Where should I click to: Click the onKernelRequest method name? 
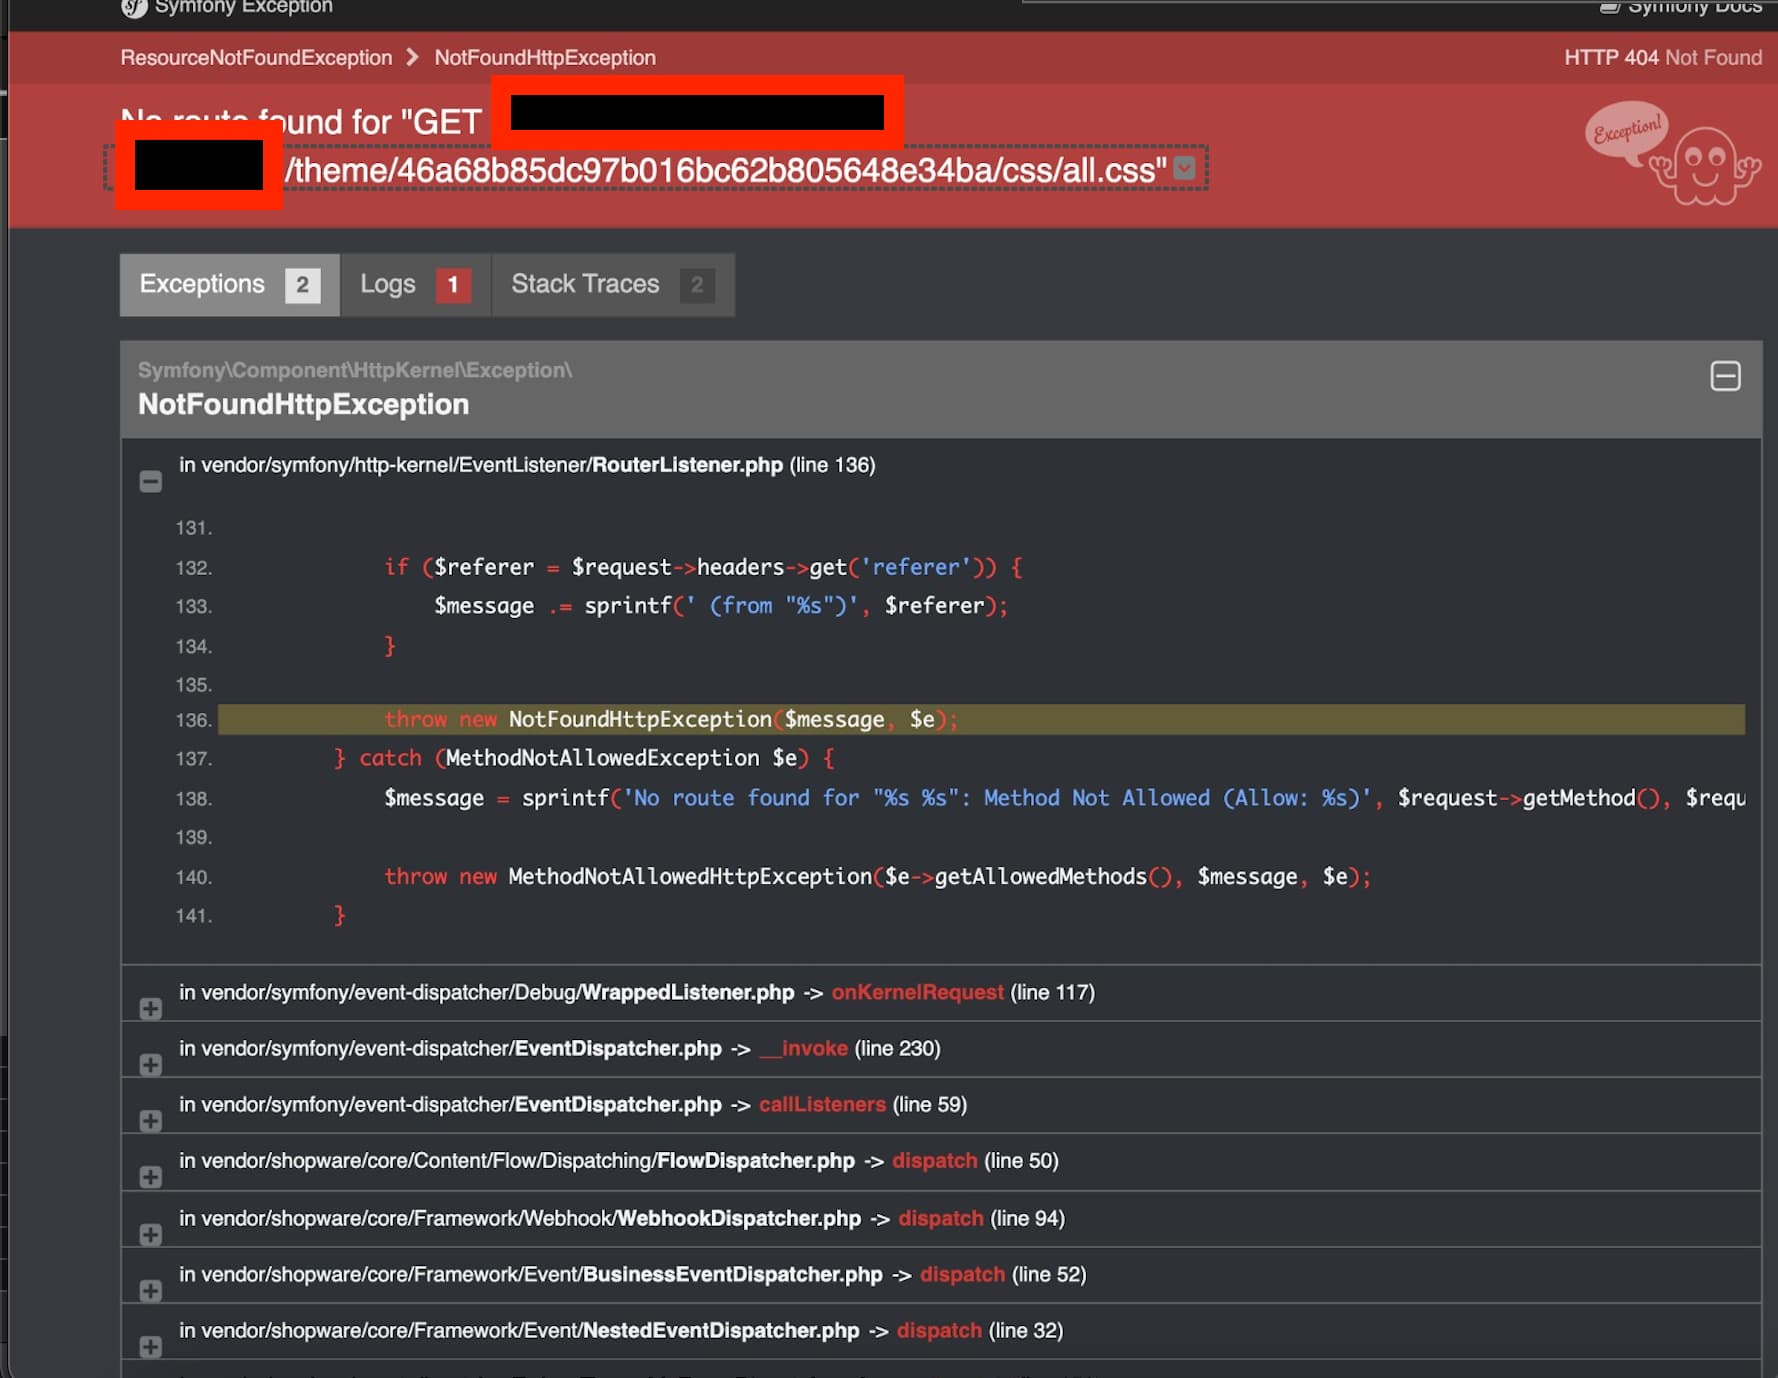pyautogui.click(x=917, y=992)
